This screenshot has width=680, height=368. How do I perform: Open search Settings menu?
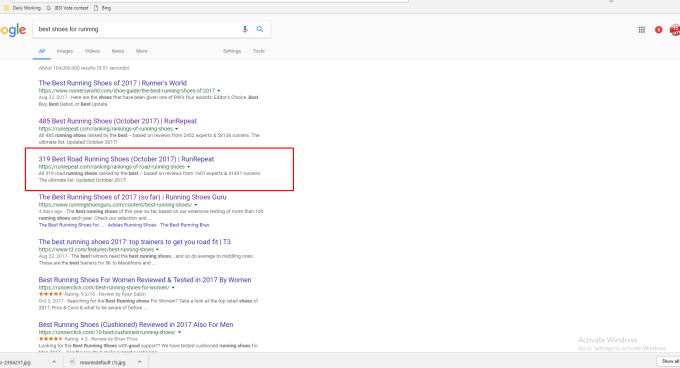[x=232, y=51]
